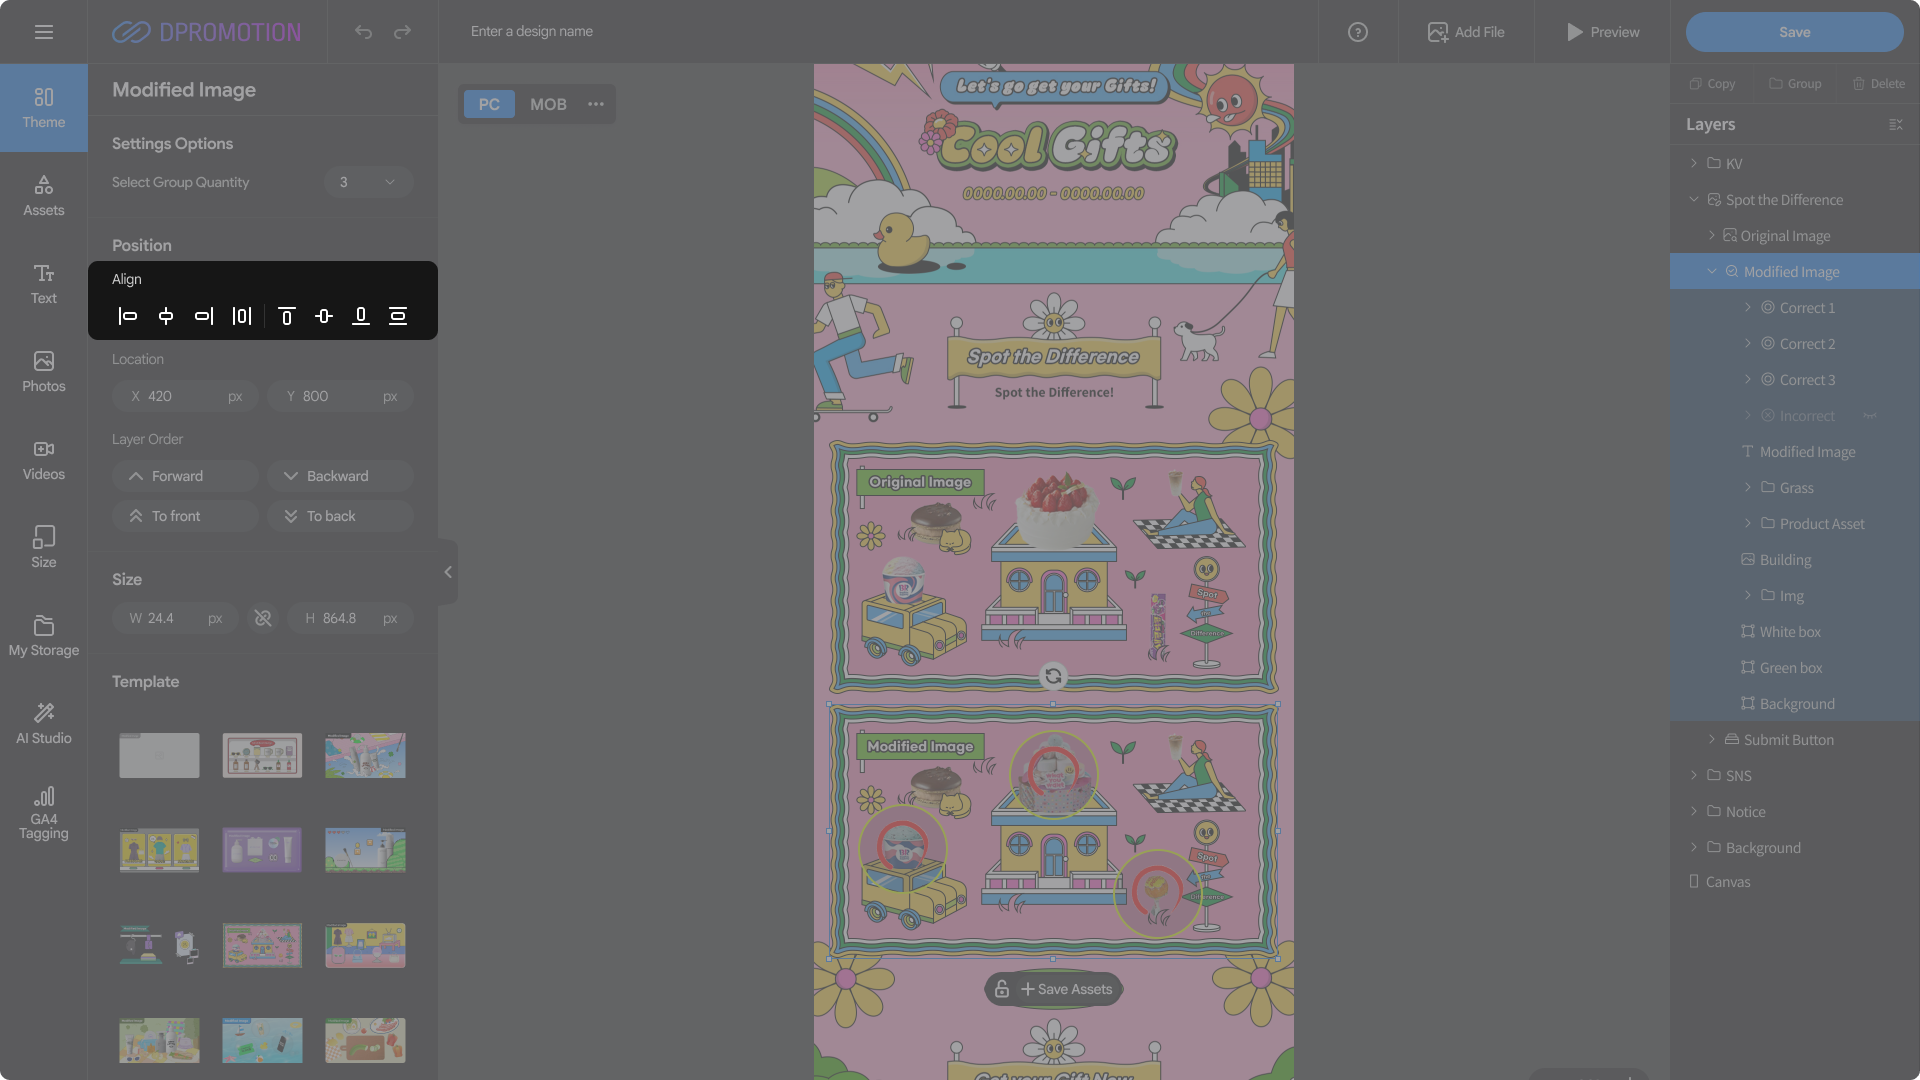
Task: Click the refresh icon between images
Action: (x=1053, y=677)
